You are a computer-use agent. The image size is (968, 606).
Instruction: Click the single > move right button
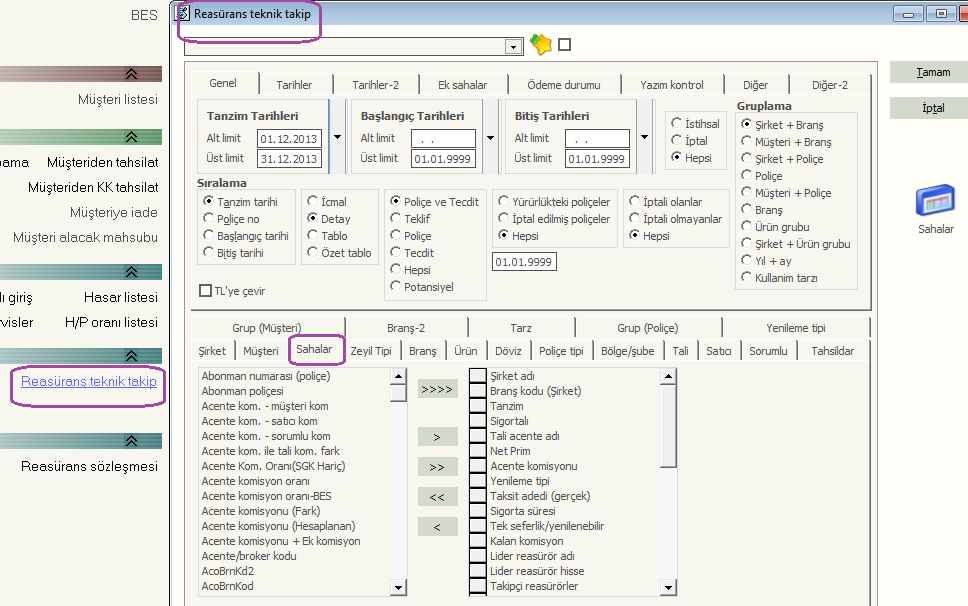(x=437, y=437)
